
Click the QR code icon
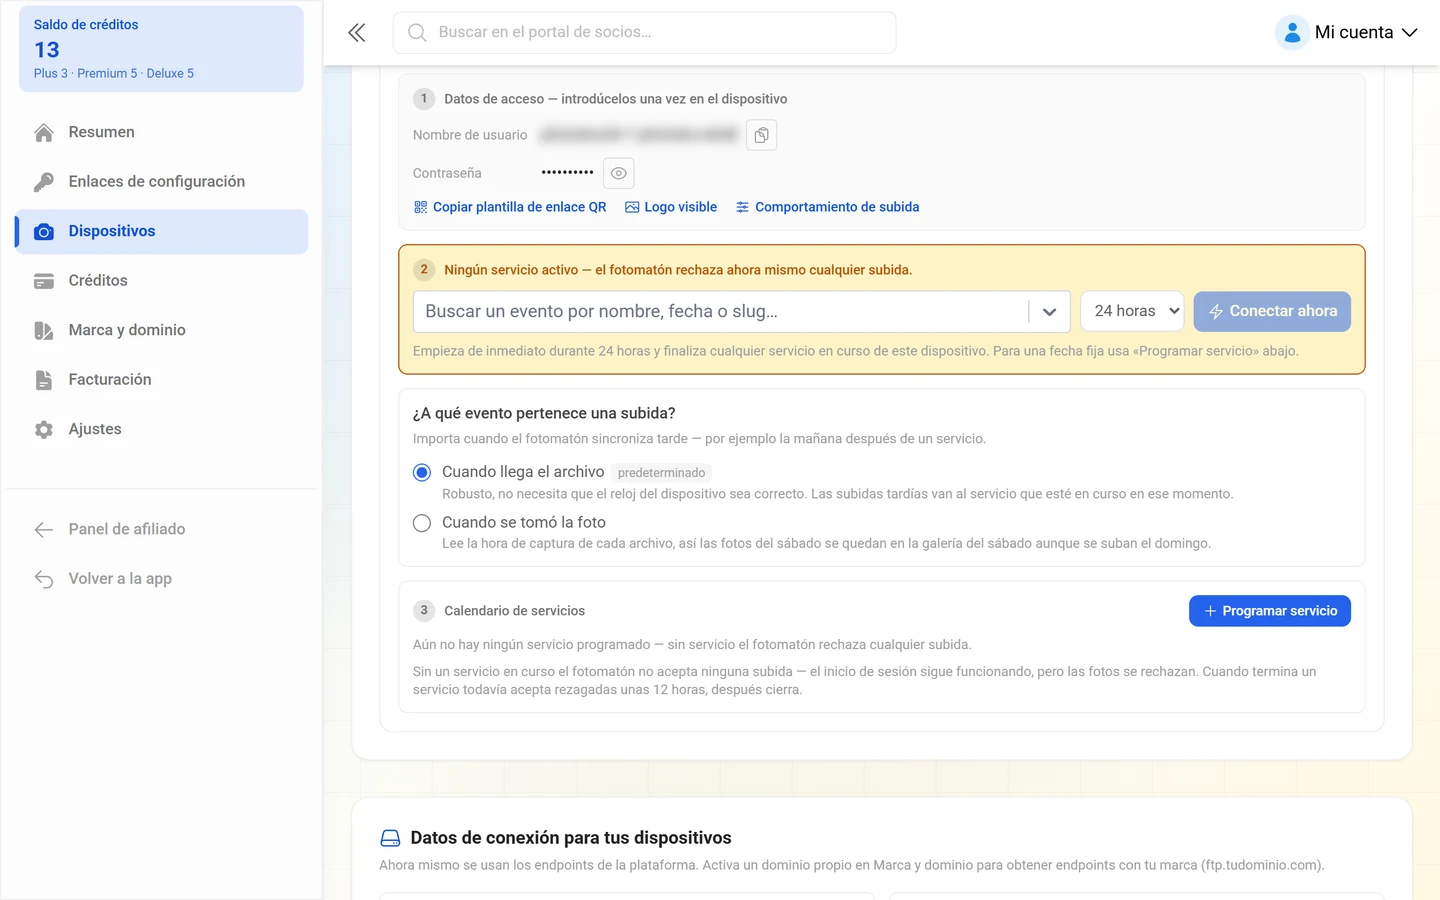coord(420,207)
